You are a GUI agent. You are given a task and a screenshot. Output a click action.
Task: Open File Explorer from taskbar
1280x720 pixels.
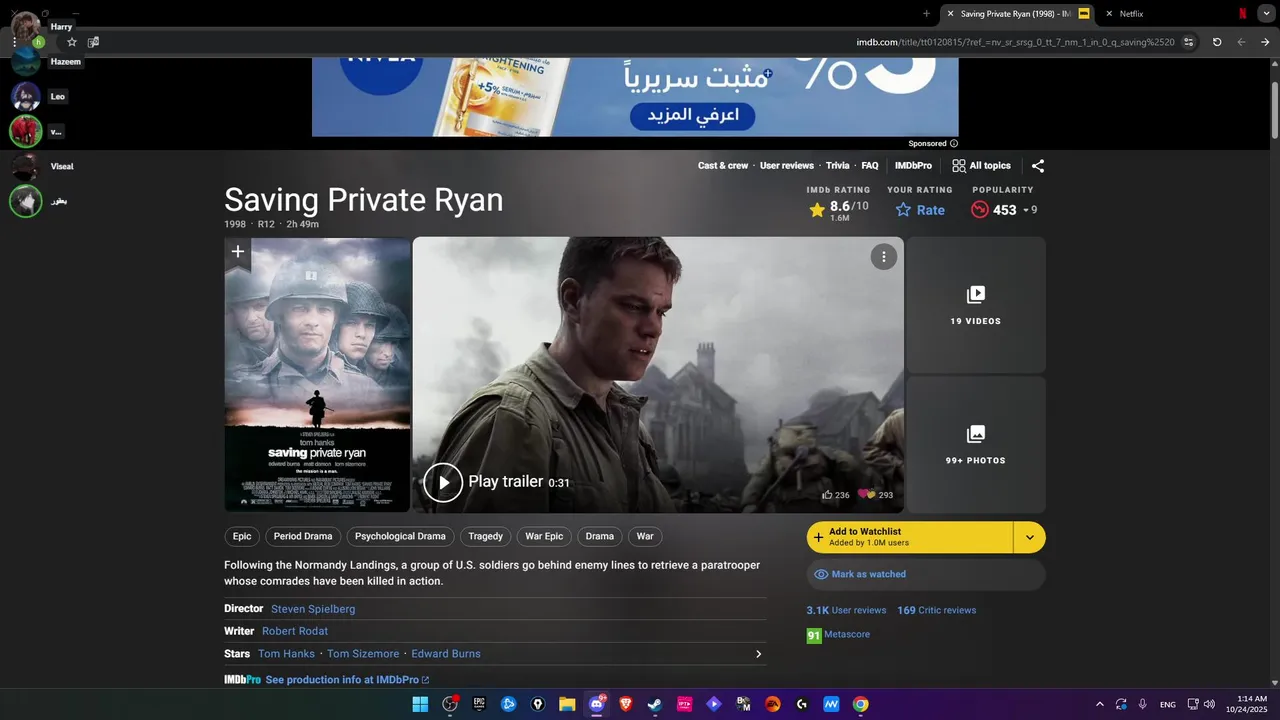(567, 704)
